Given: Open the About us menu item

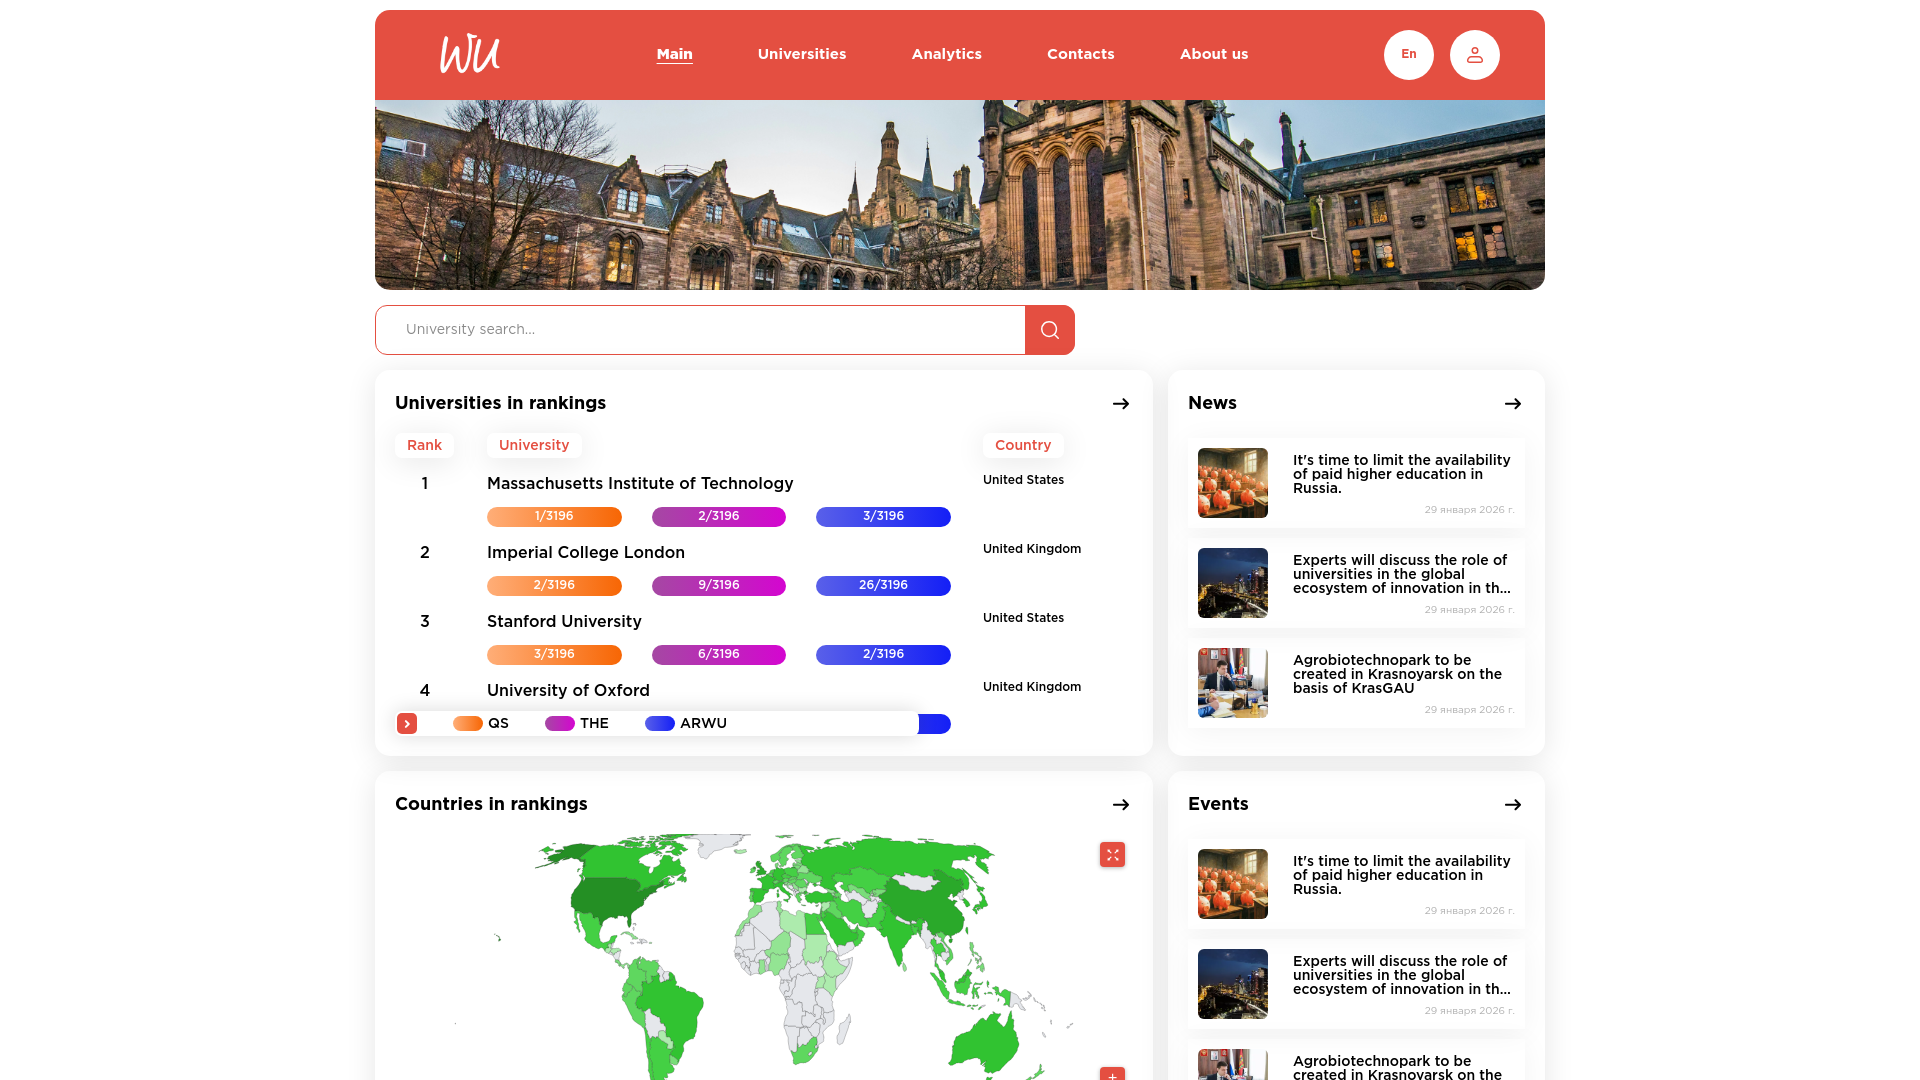Looking at the screenshot, I should coord(1213,54).
